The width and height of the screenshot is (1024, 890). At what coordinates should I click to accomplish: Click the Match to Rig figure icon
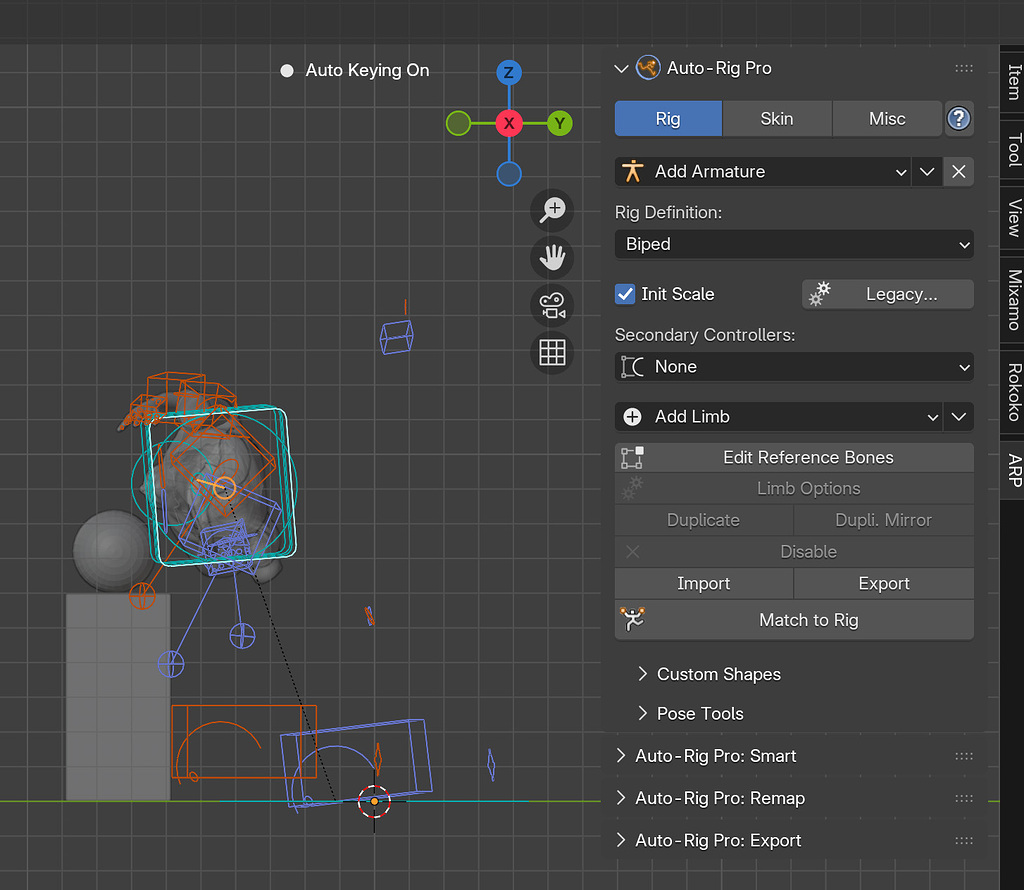632,619
